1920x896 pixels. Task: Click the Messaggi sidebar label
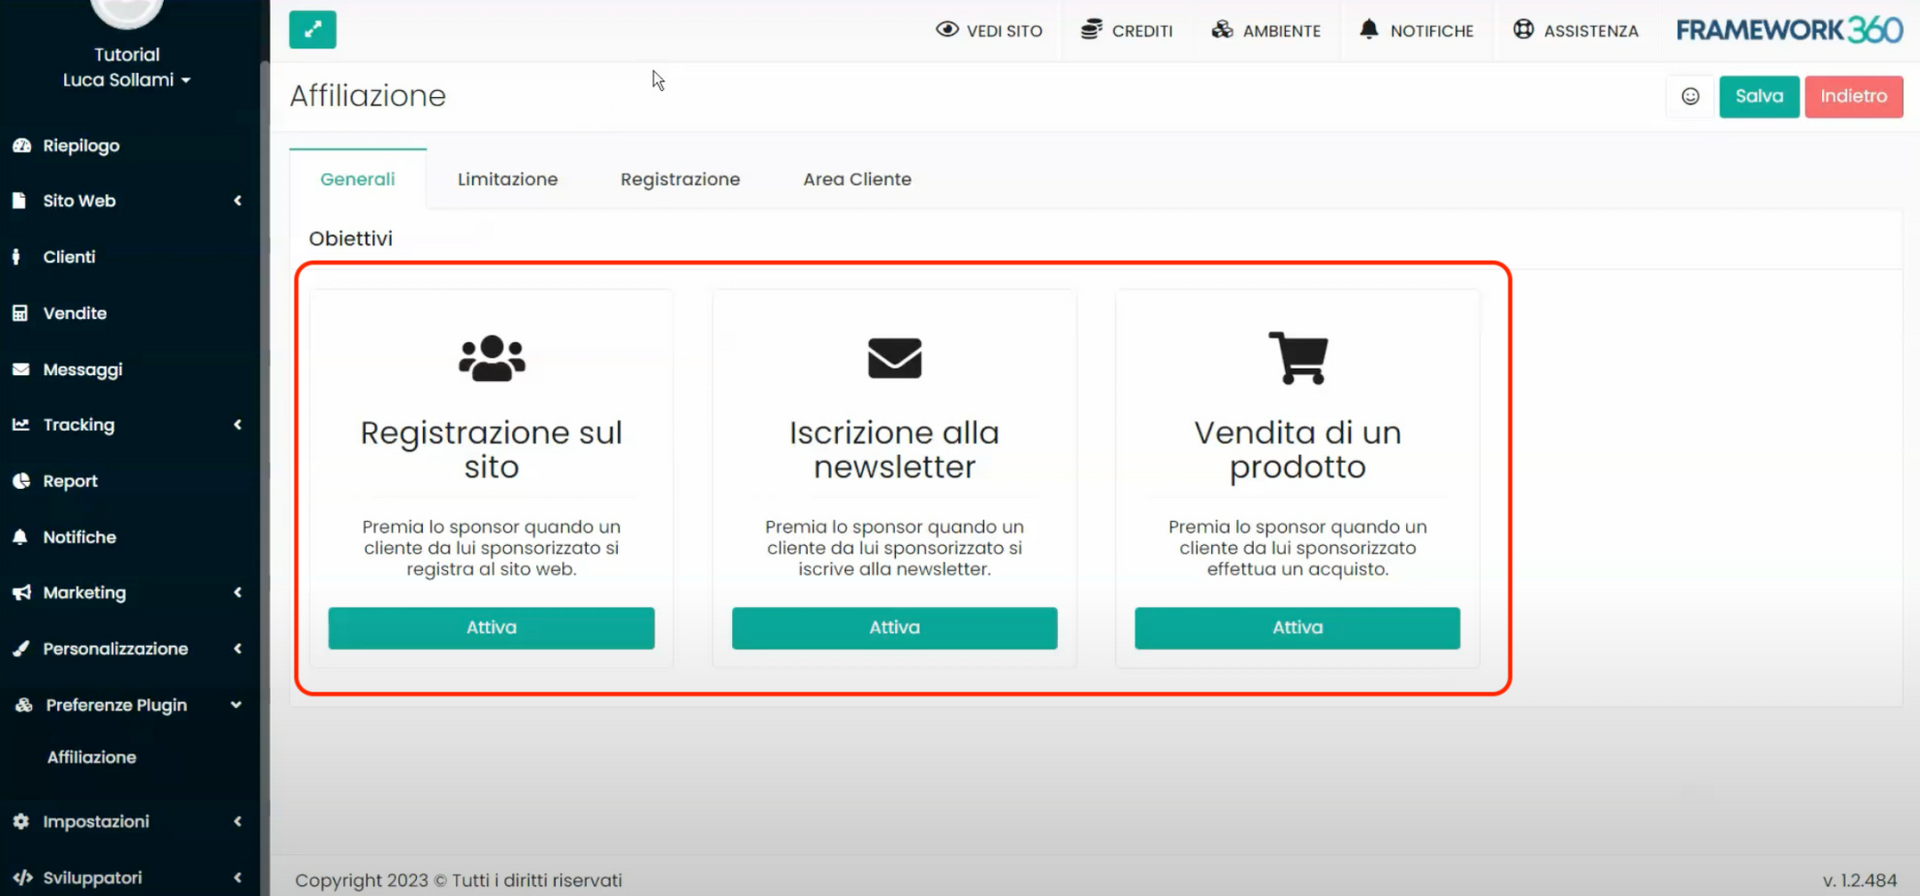[x=83, y=370]
